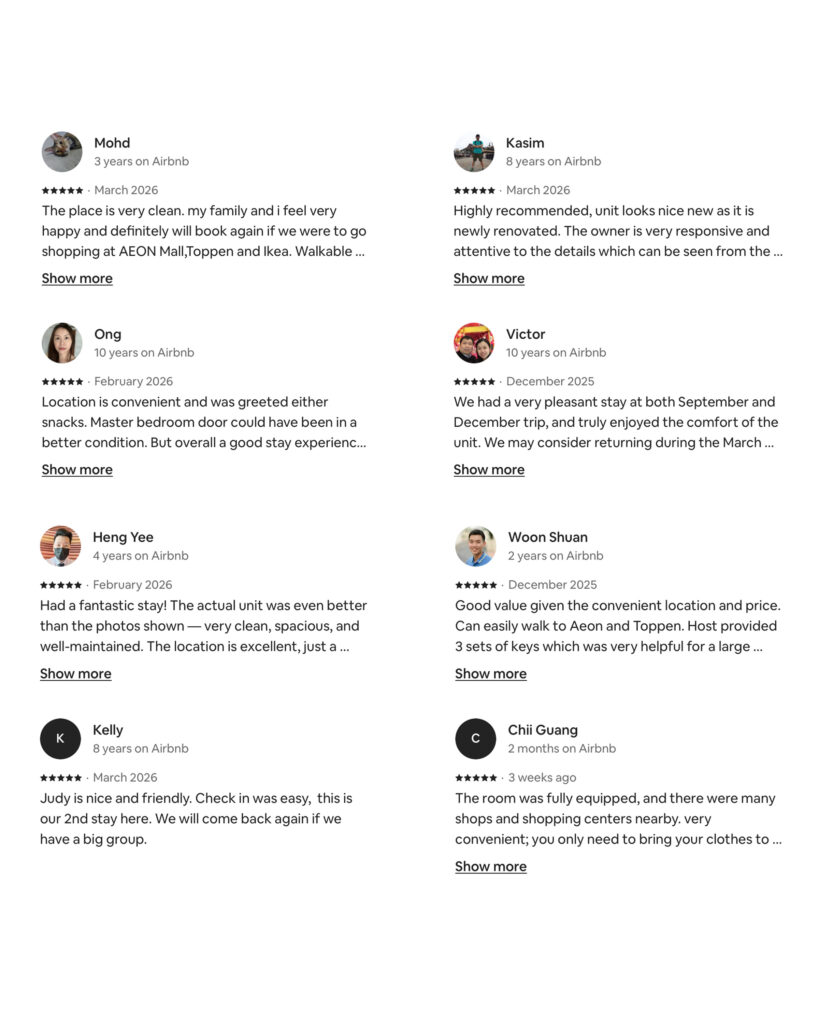Expand Woon Shuan's full review
The height and width of the screenshot is (1024, 819).
point(491,674)
